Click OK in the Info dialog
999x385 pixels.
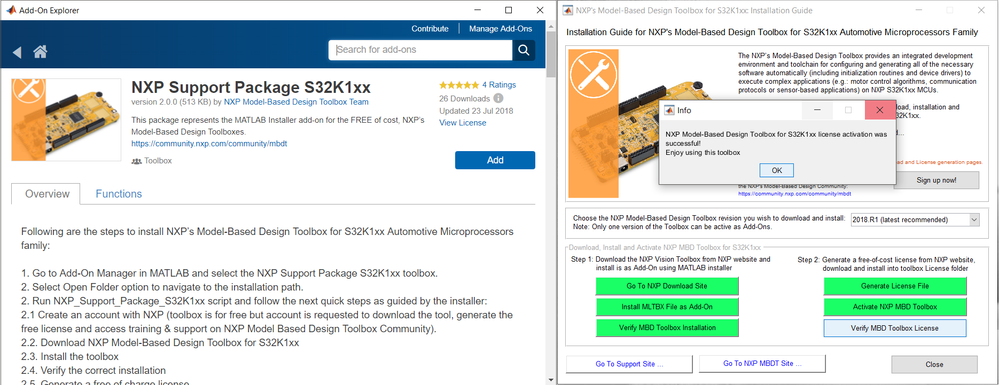777,170
